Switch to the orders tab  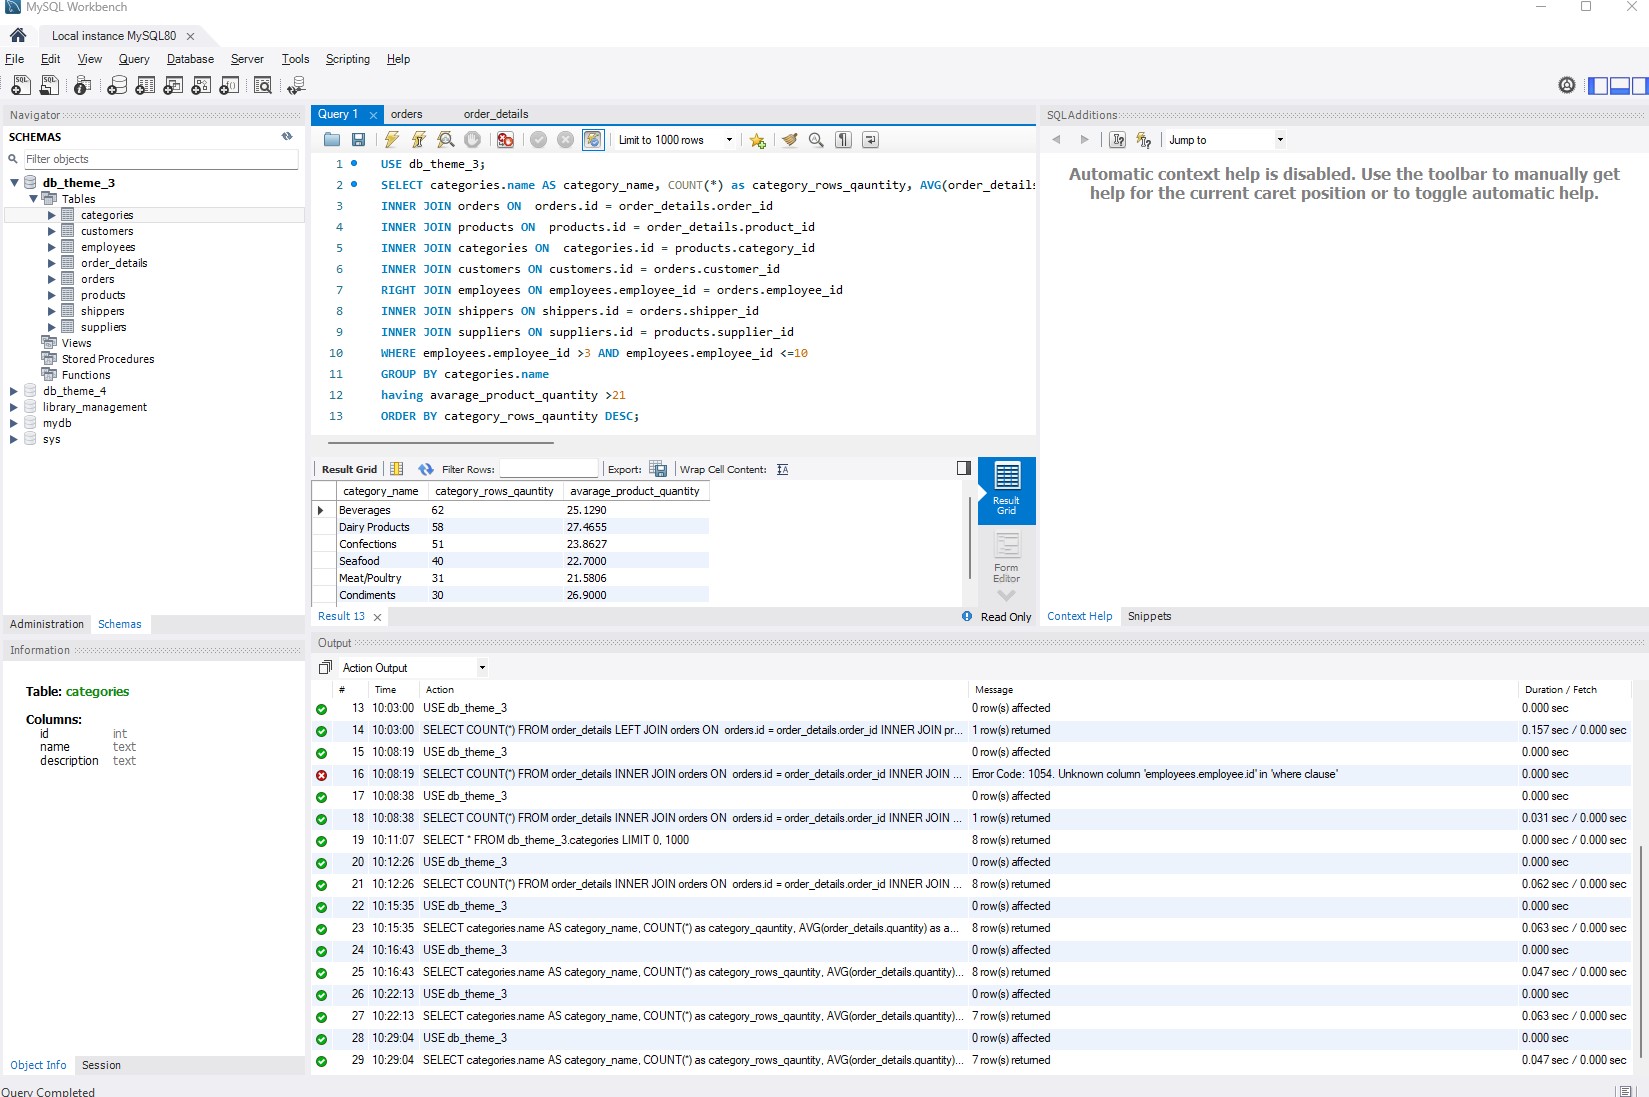(x=407, y=114)
